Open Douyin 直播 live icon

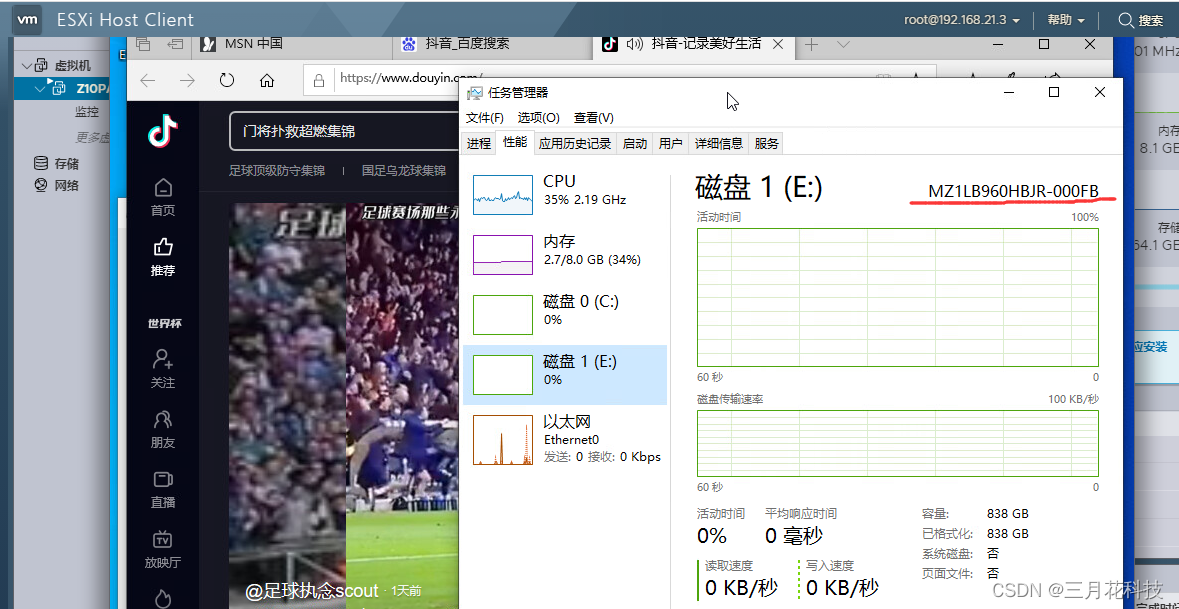click(x=162, y=479)
